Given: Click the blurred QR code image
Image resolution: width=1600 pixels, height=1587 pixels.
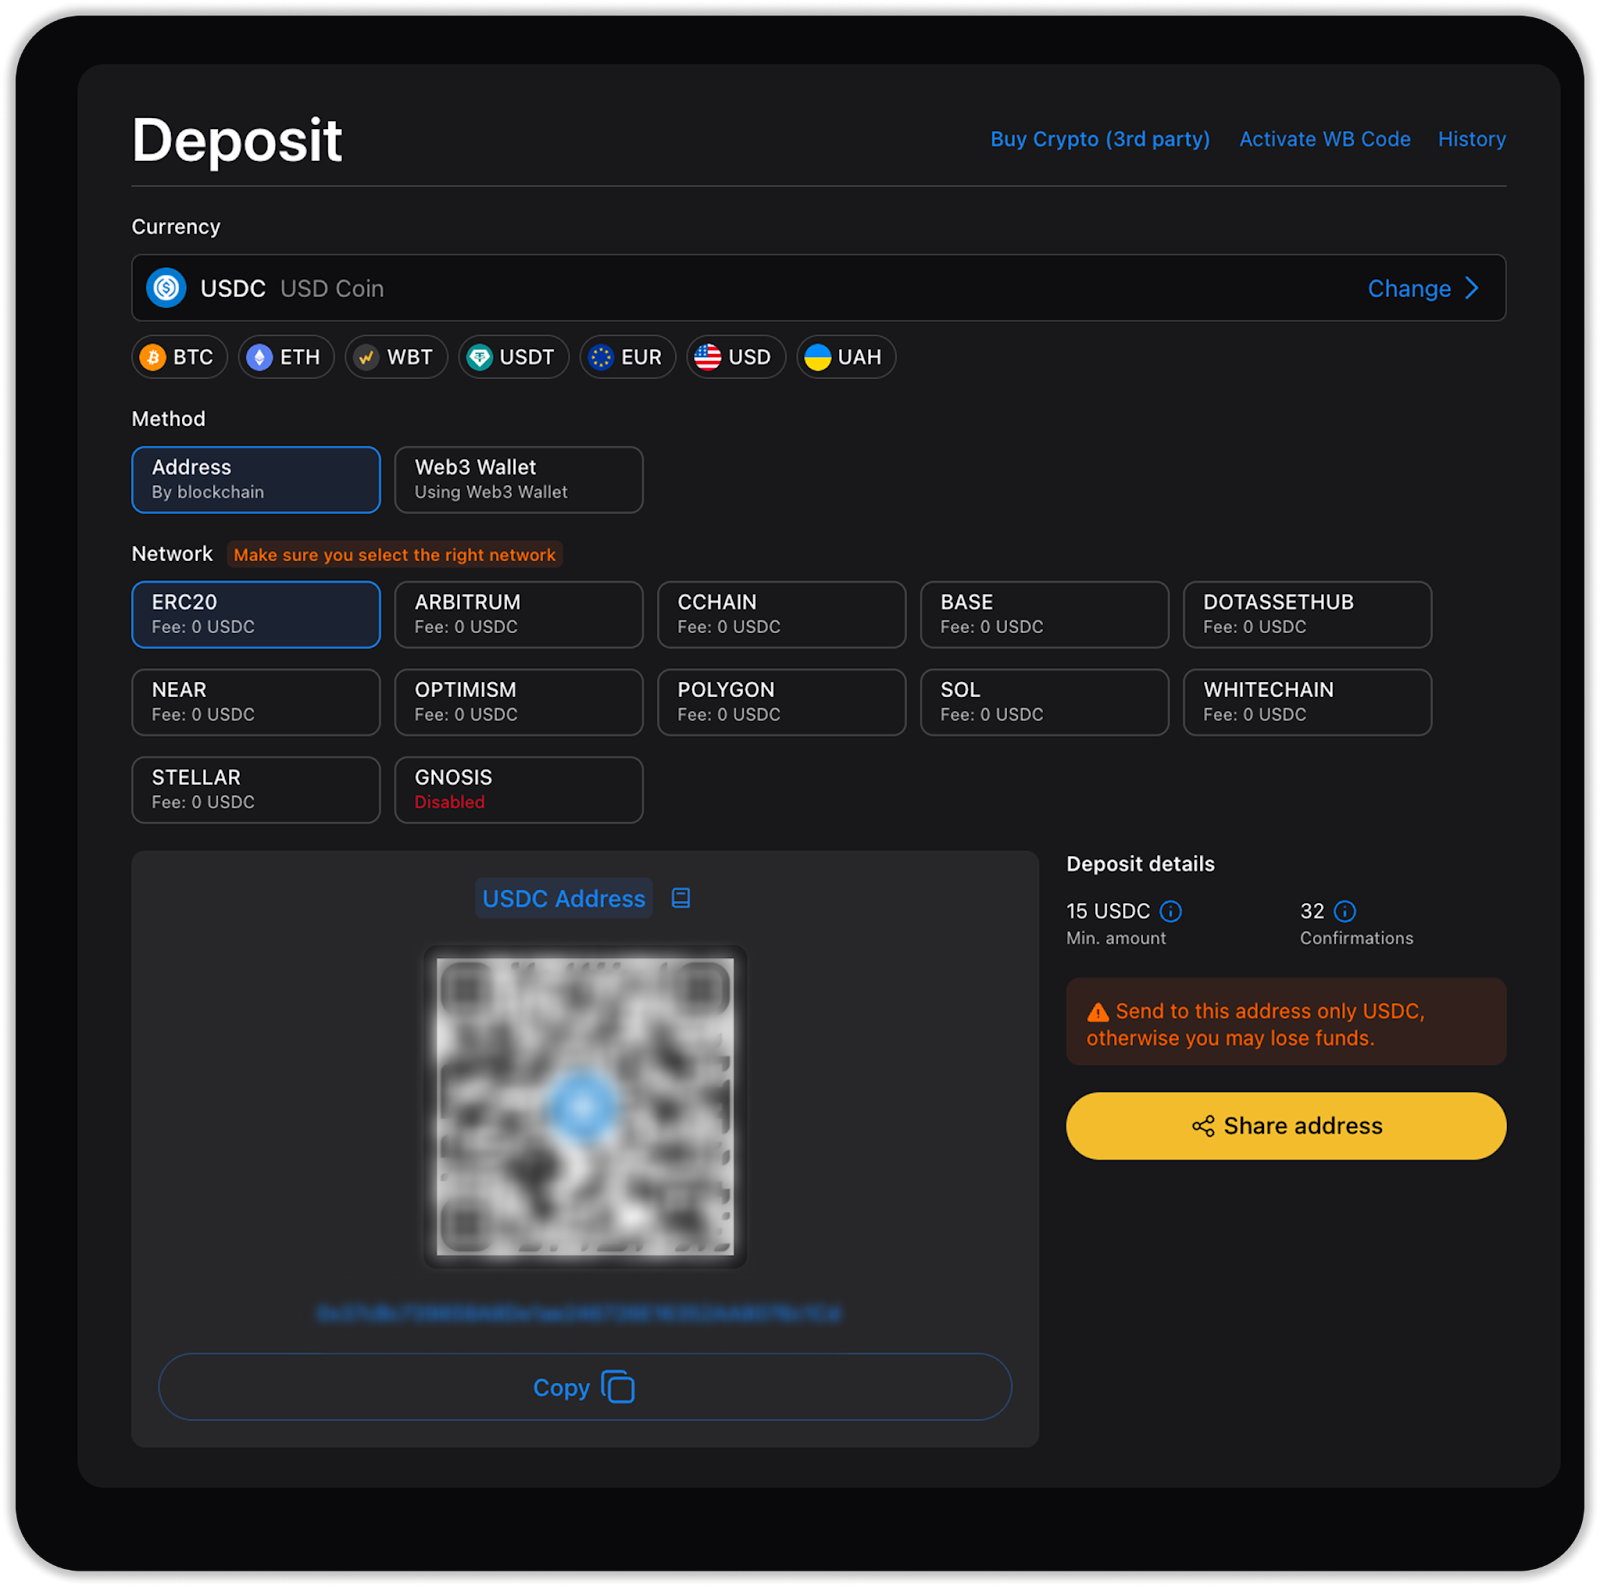Looking at the screenshot, I should pos(585,1106).
